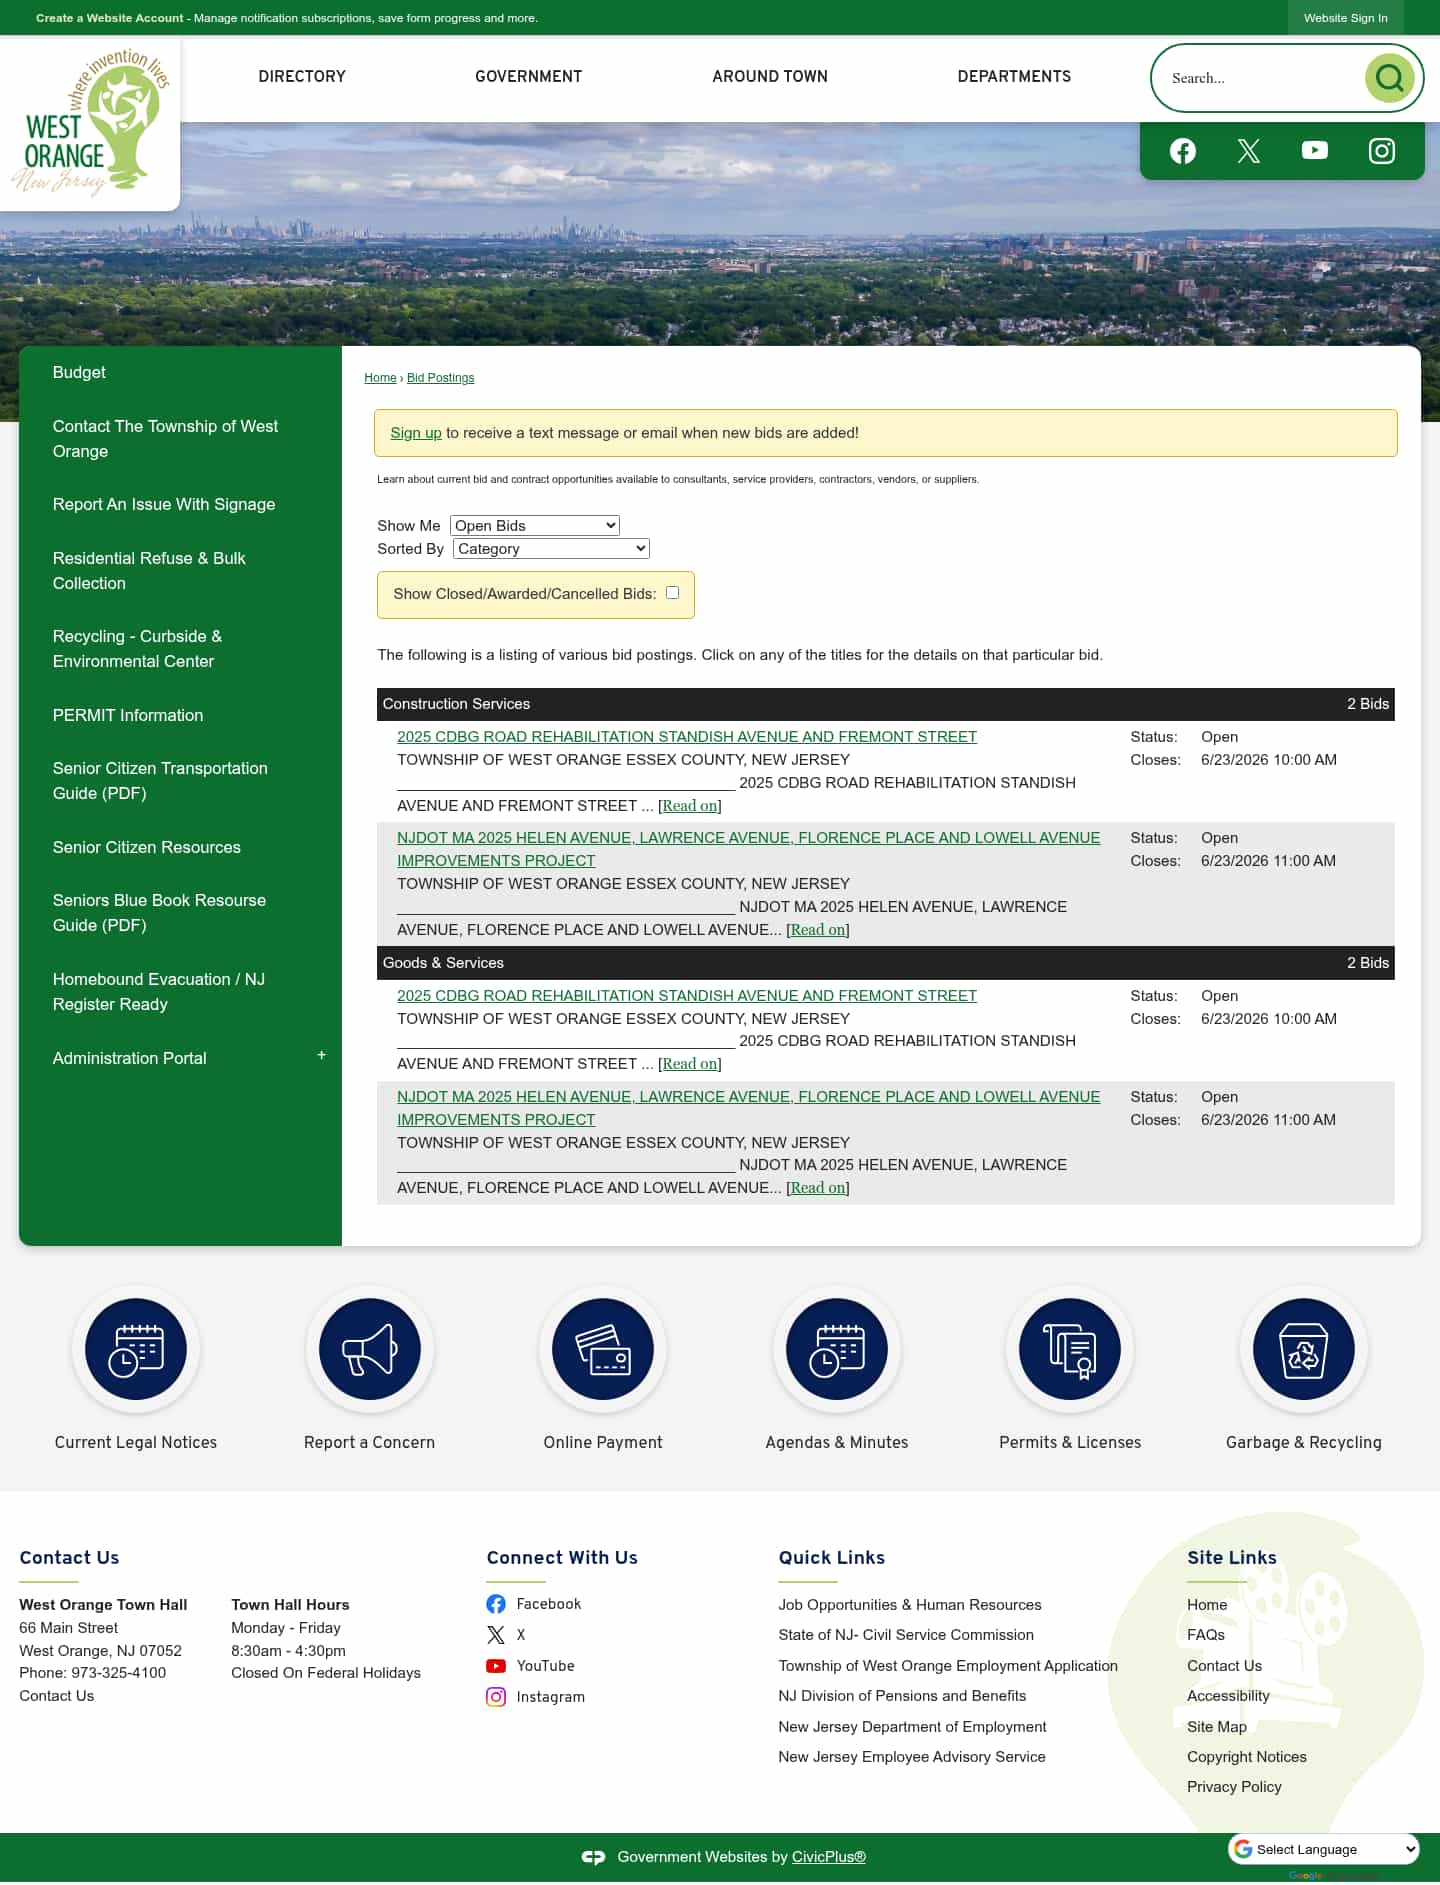Click Job Opportunities & Human Resources link
This screenshot has width=1440, height=1885.
910,1605
